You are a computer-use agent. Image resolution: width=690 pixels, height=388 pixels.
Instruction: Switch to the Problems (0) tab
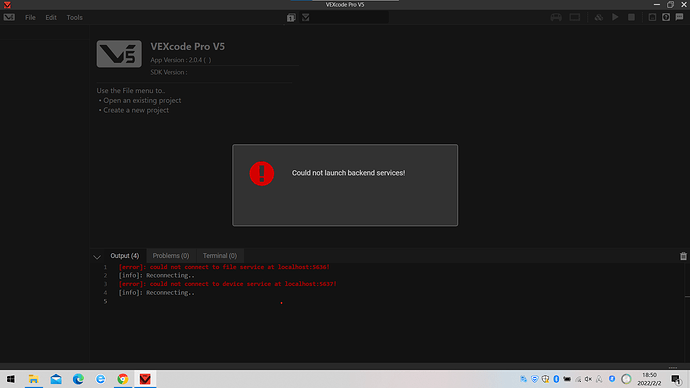coord(171,256)
